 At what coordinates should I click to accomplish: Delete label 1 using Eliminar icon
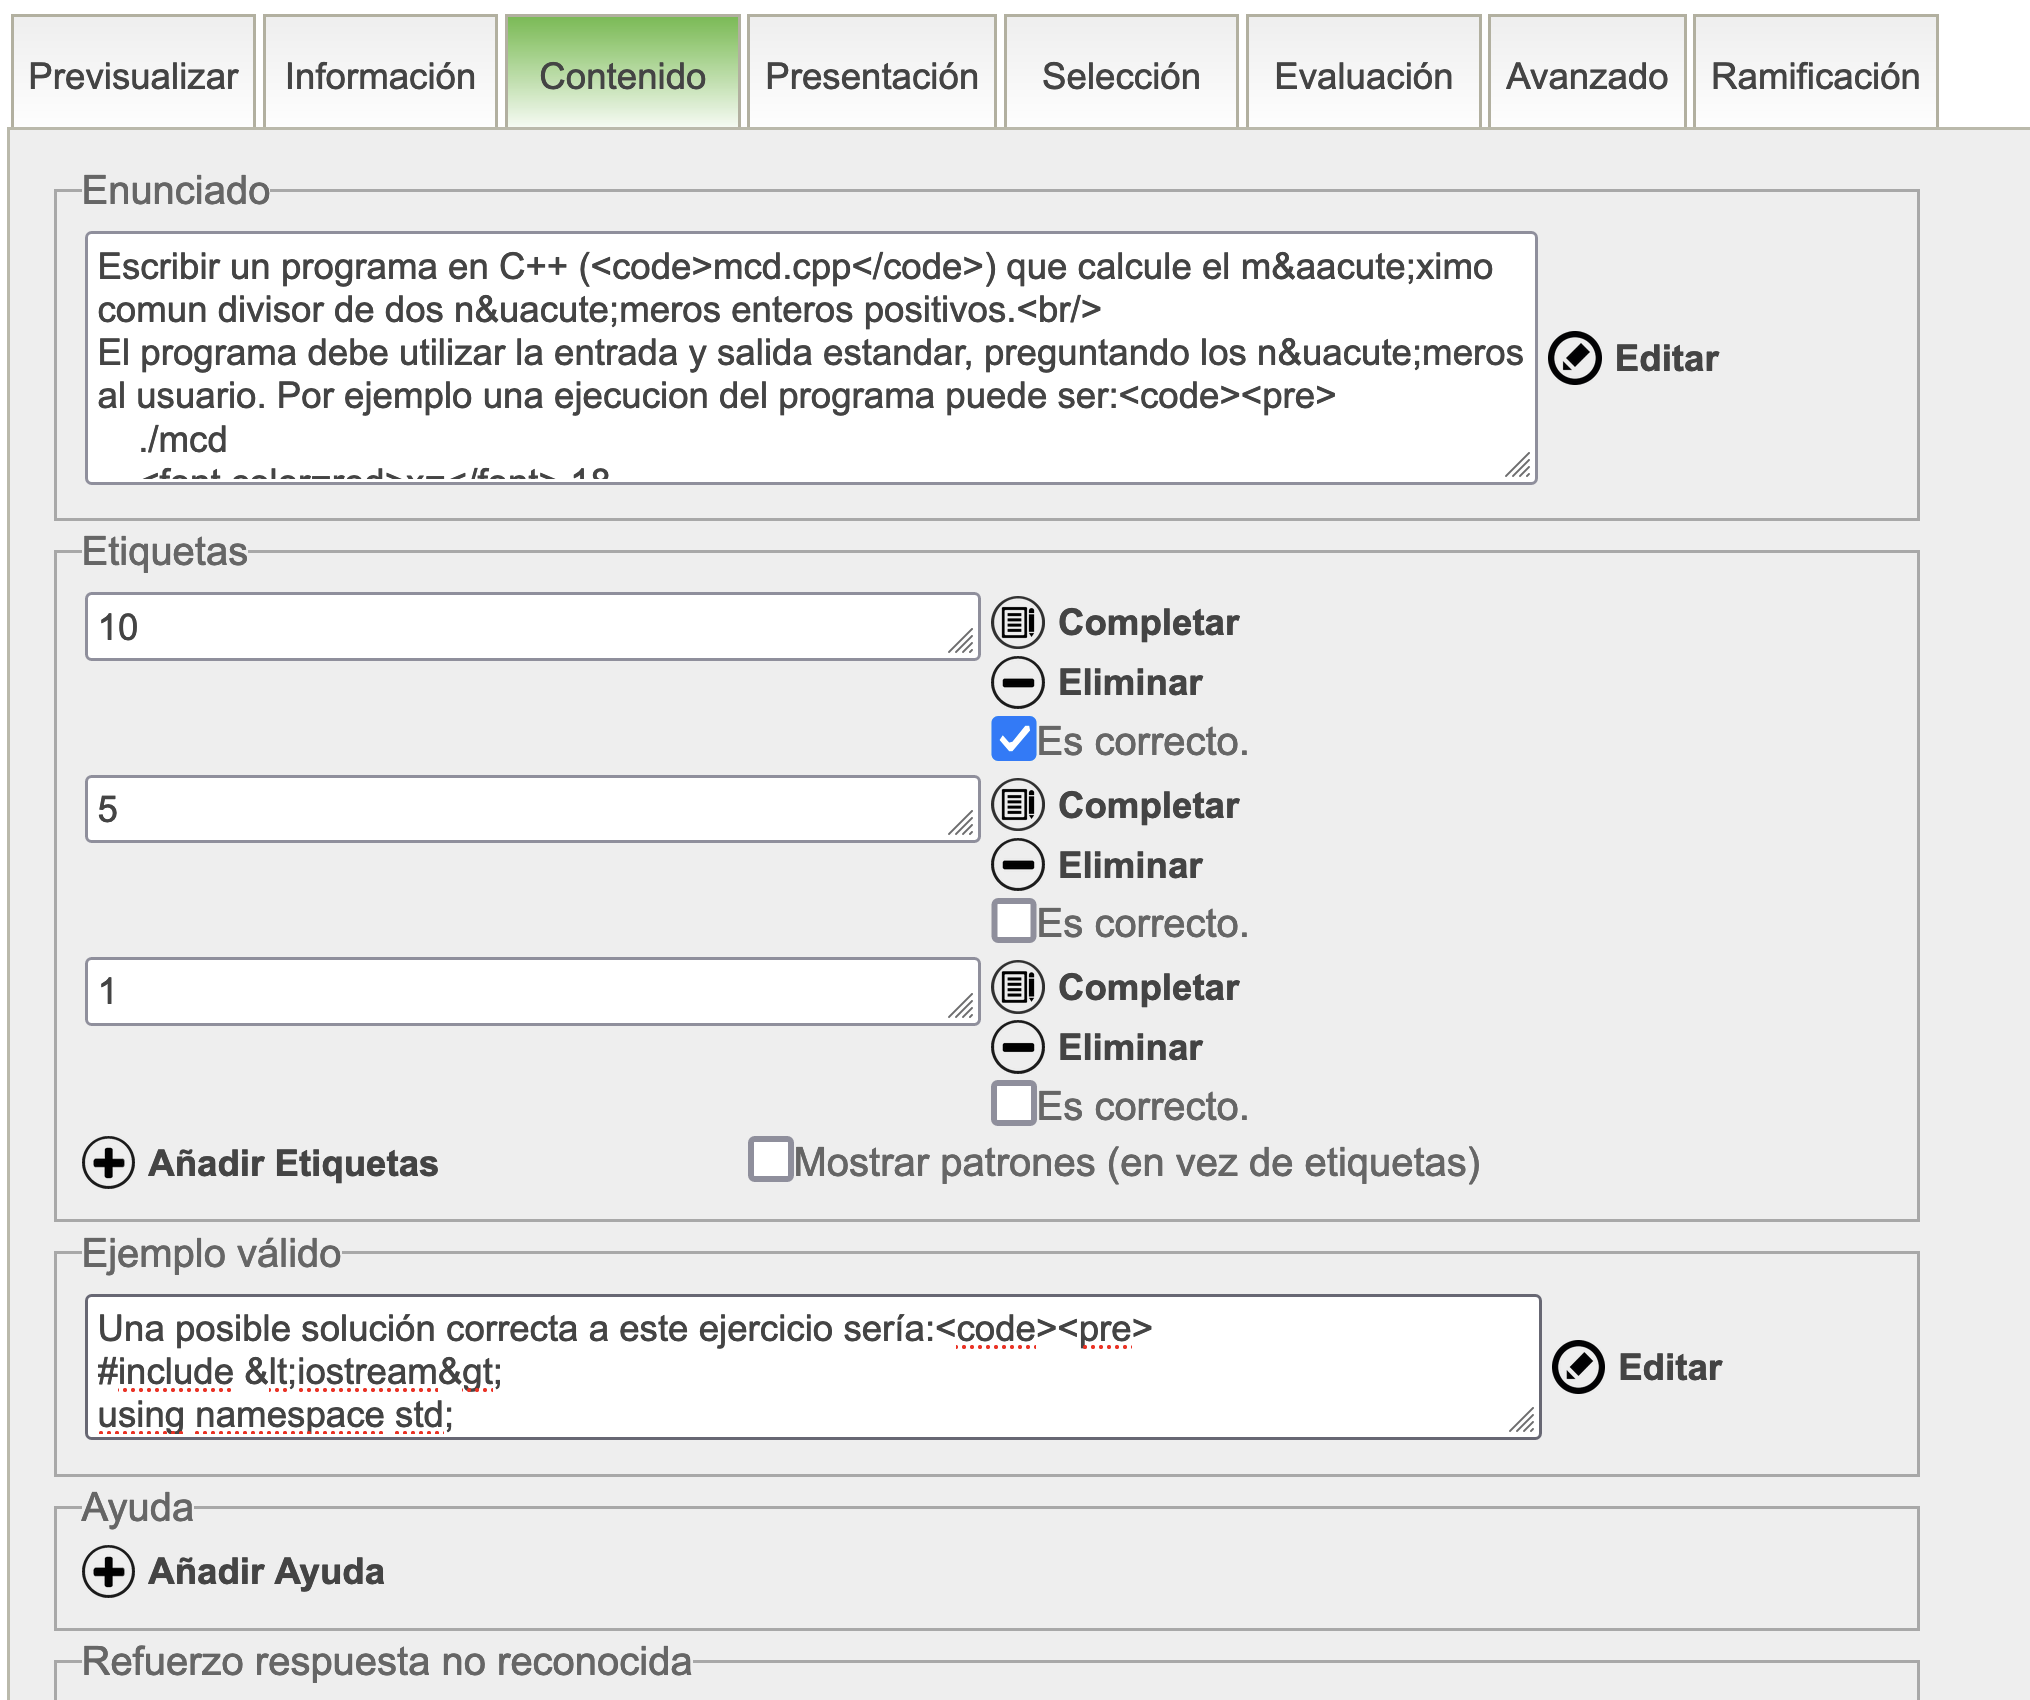(x=1017, y=1047)
